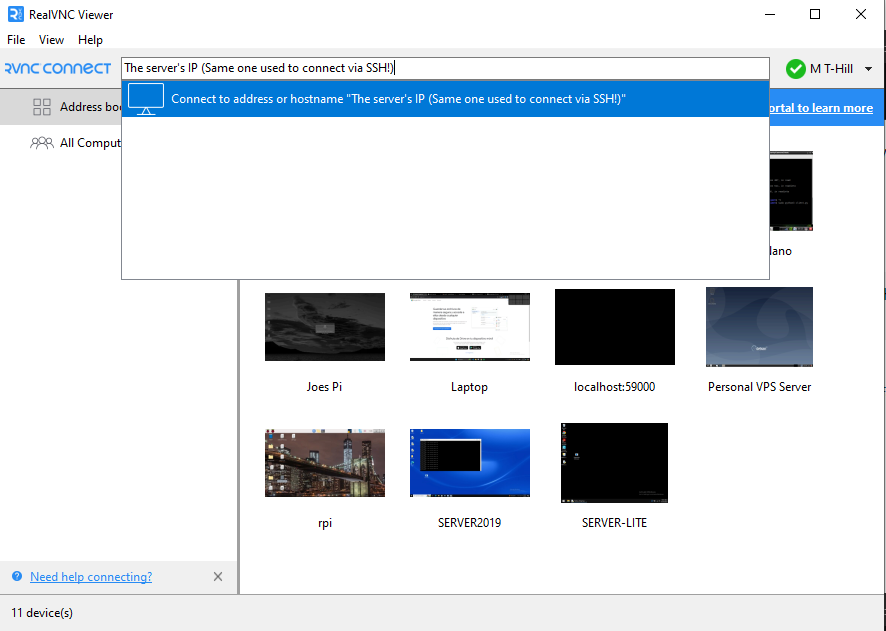Click the All Computers people icon

point(42,143)
